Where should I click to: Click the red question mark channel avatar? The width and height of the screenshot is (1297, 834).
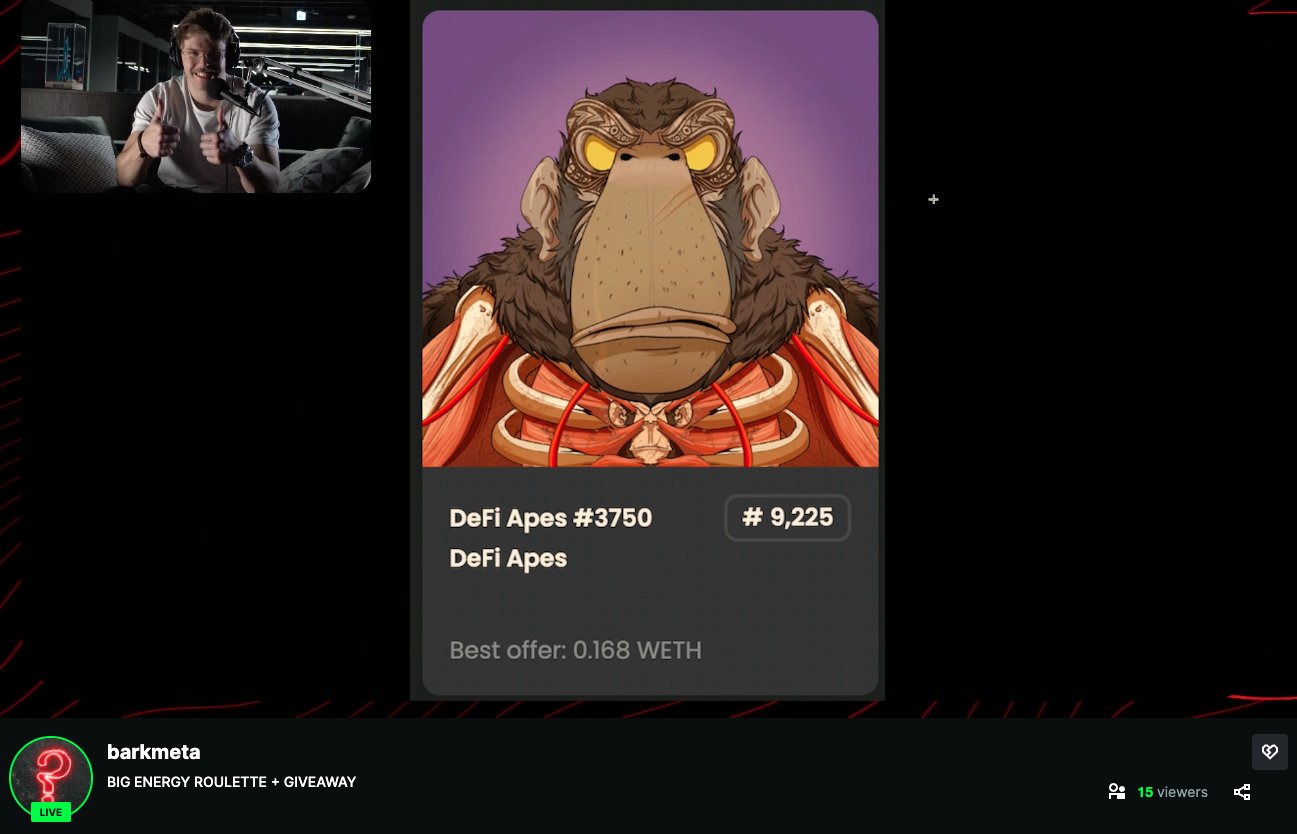click(50, 777)
